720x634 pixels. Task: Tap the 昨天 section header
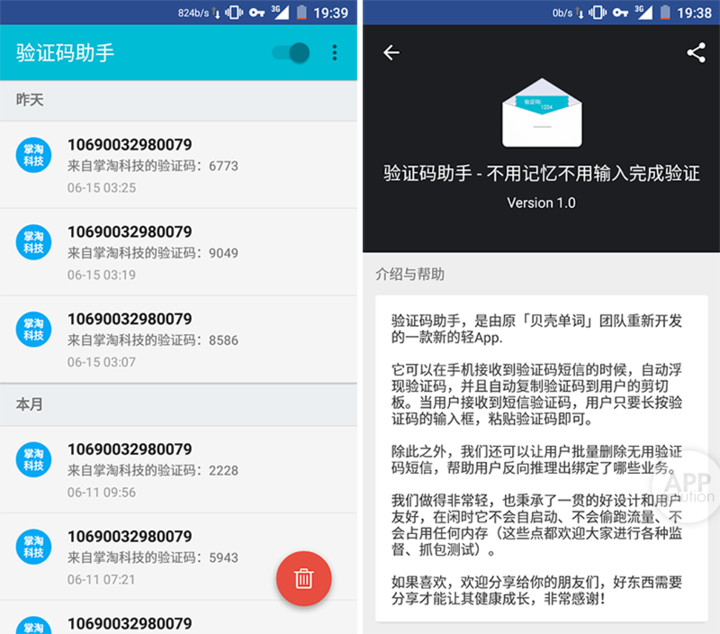click(30, 101)
